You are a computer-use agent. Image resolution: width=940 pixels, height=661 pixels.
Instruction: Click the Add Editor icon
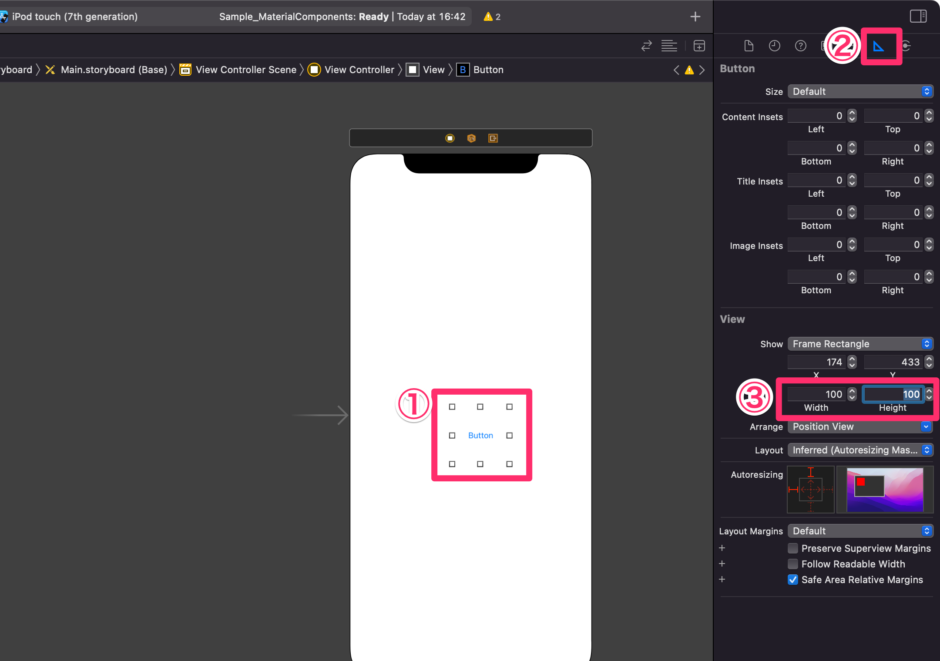coord(698,45)
